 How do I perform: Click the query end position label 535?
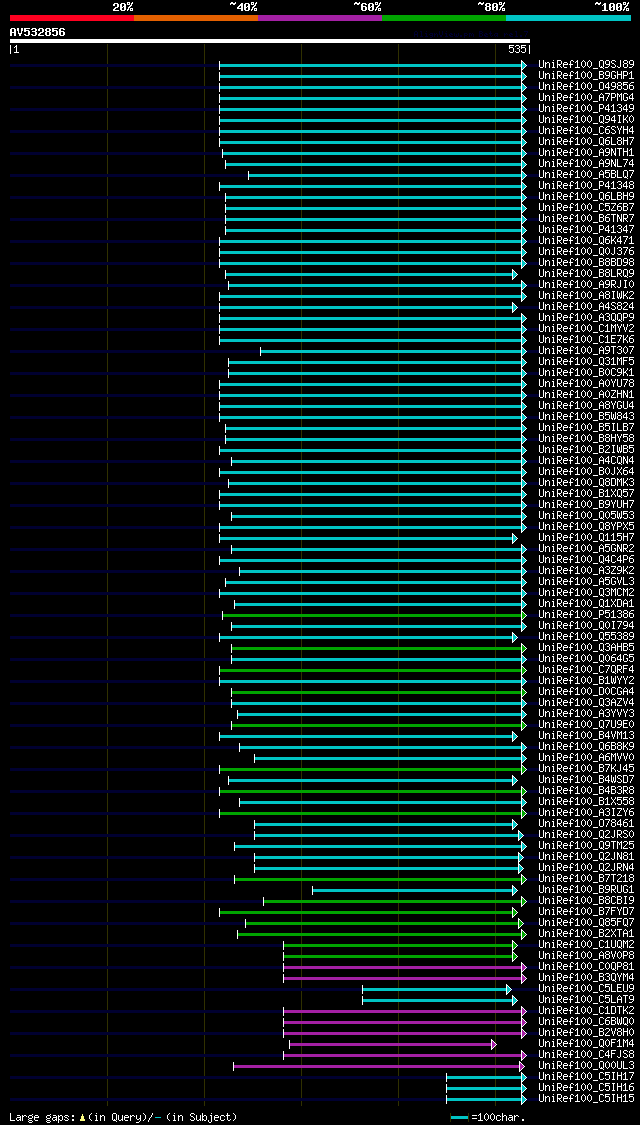pos(517,50)
